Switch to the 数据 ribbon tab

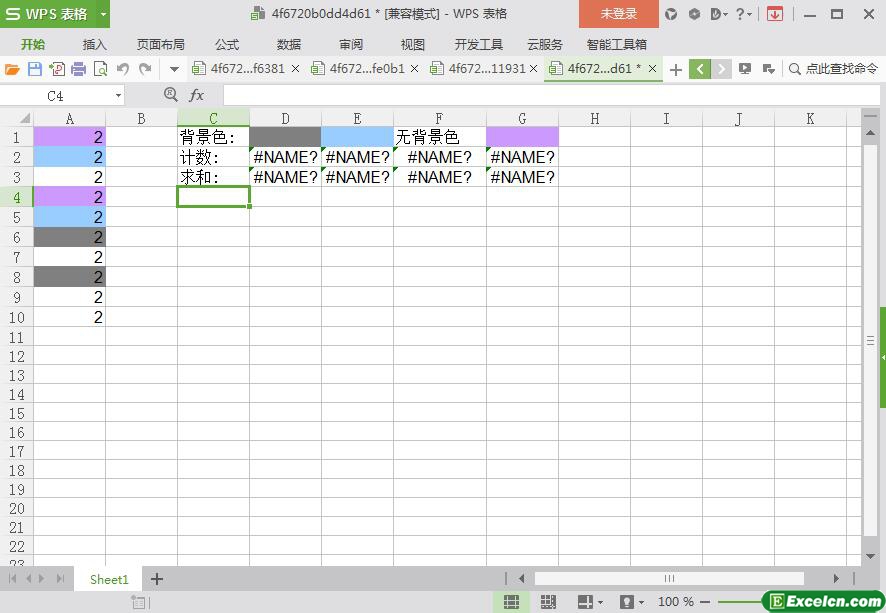point(289,44)
